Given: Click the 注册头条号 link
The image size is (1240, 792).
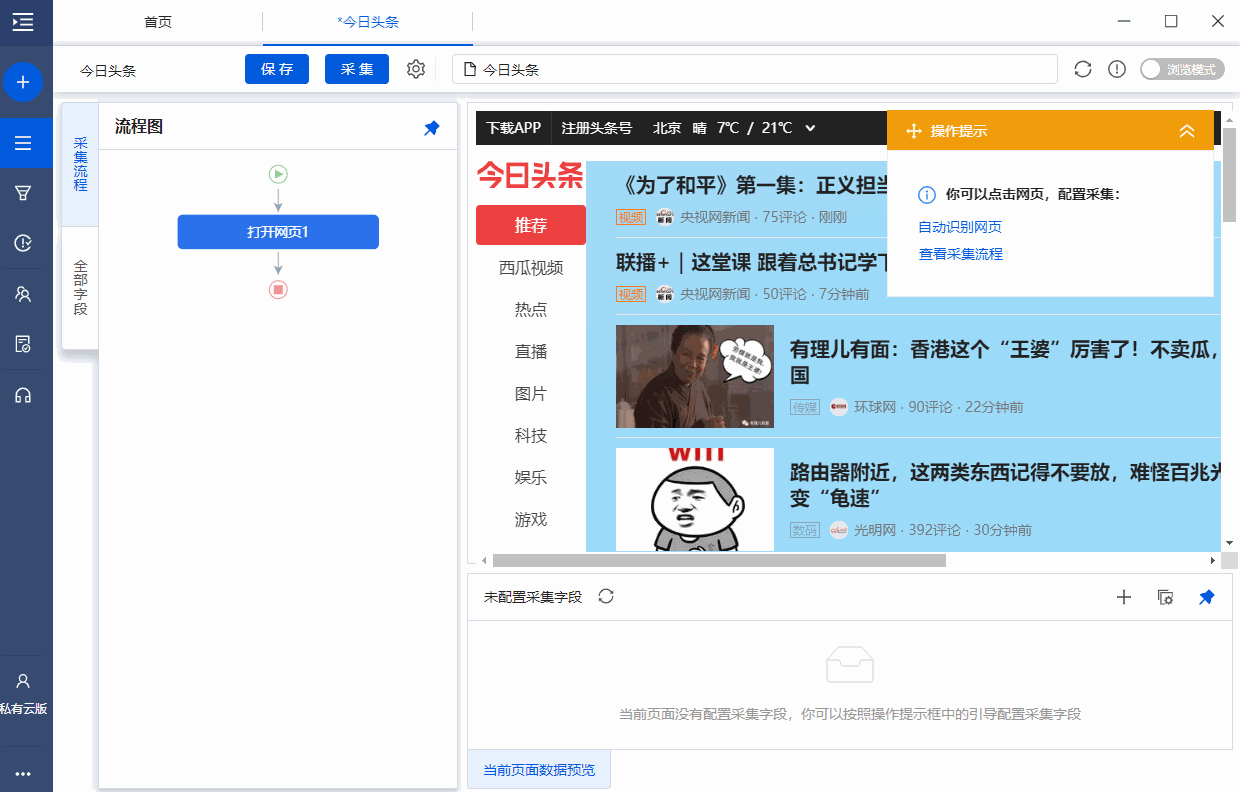Looking at the screenshot, I should pyautogui.click(x=597, y=128).
